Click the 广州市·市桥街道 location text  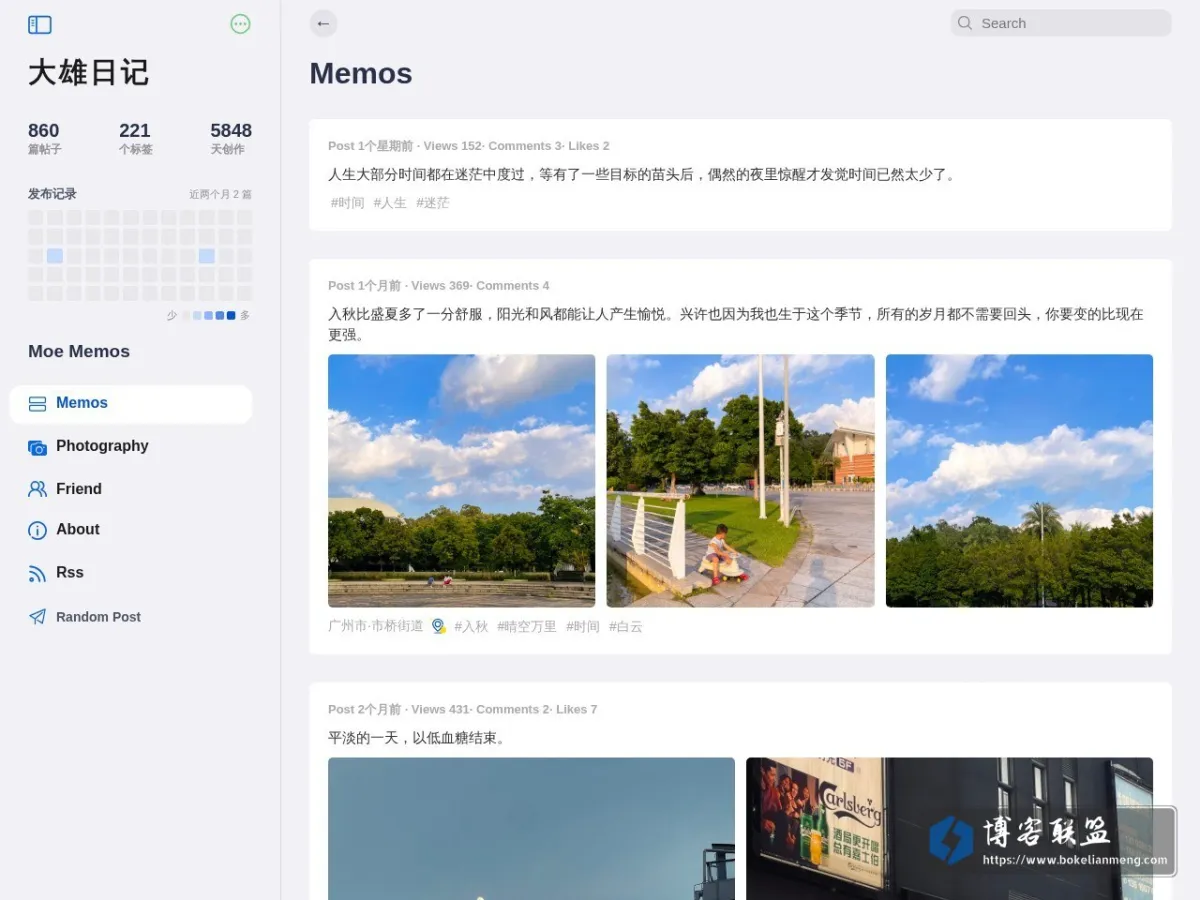[x=376, y=626]
